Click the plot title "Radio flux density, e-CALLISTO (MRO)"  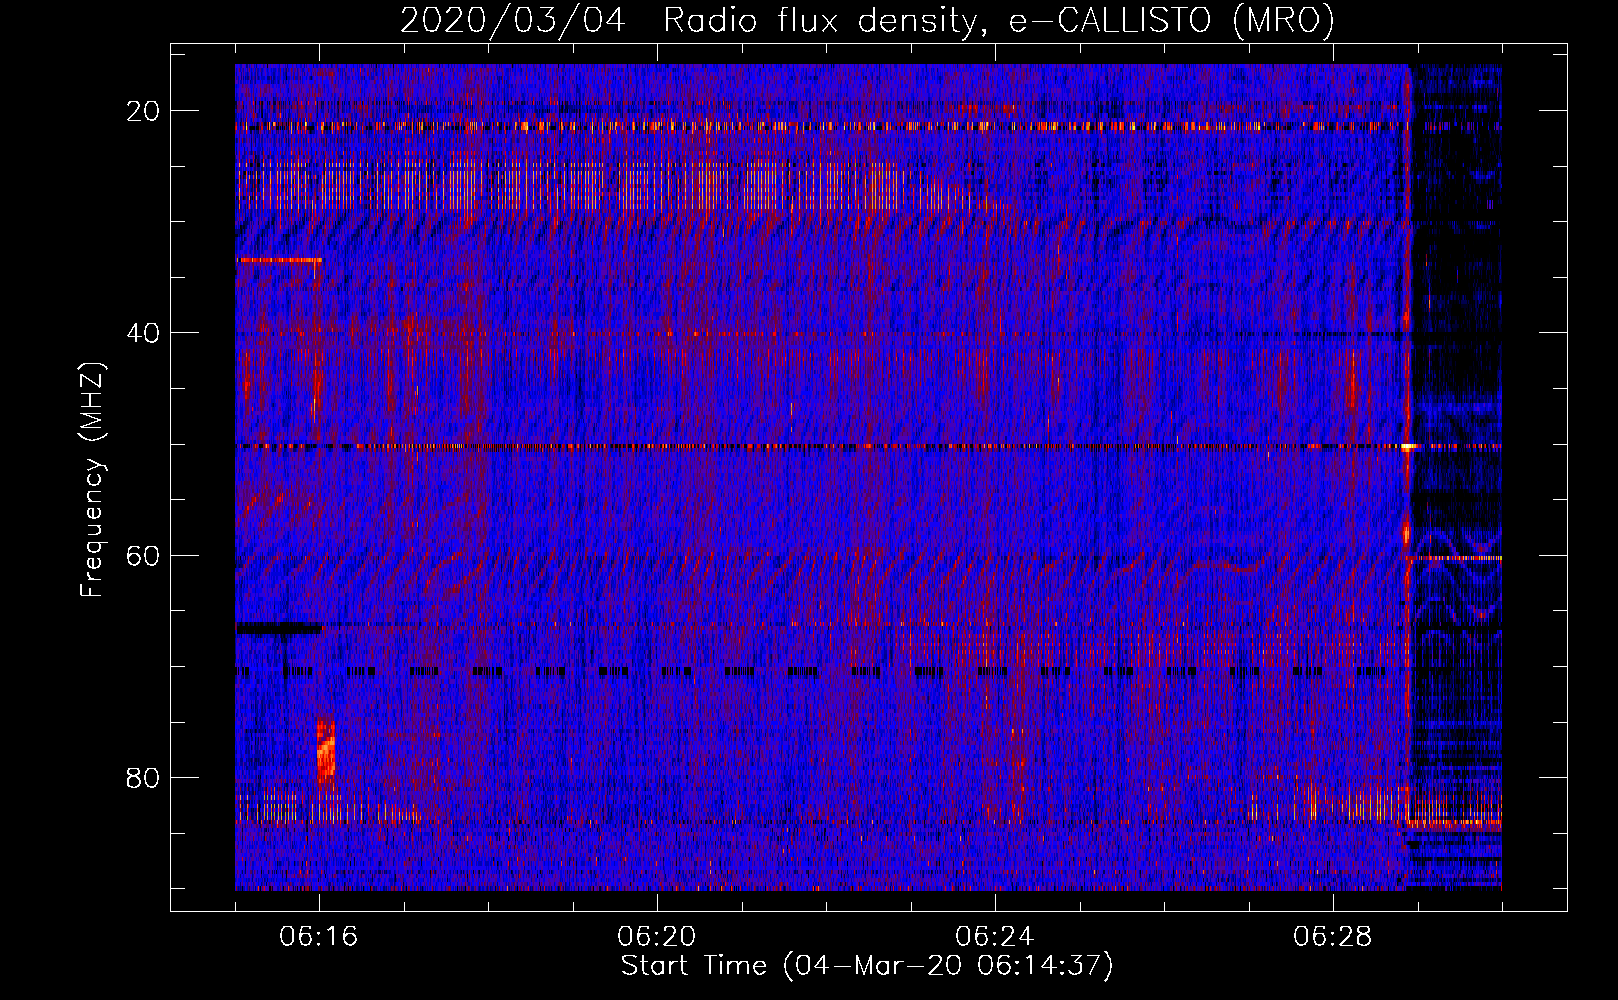coord(998,20)
